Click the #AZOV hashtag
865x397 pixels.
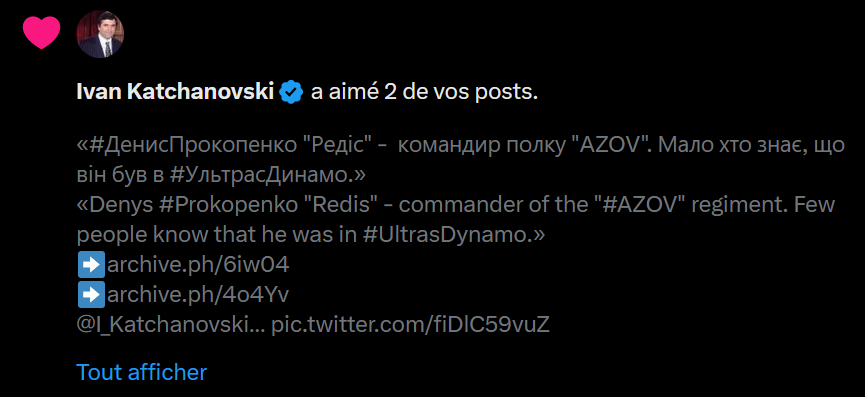(x=637, y=206)
